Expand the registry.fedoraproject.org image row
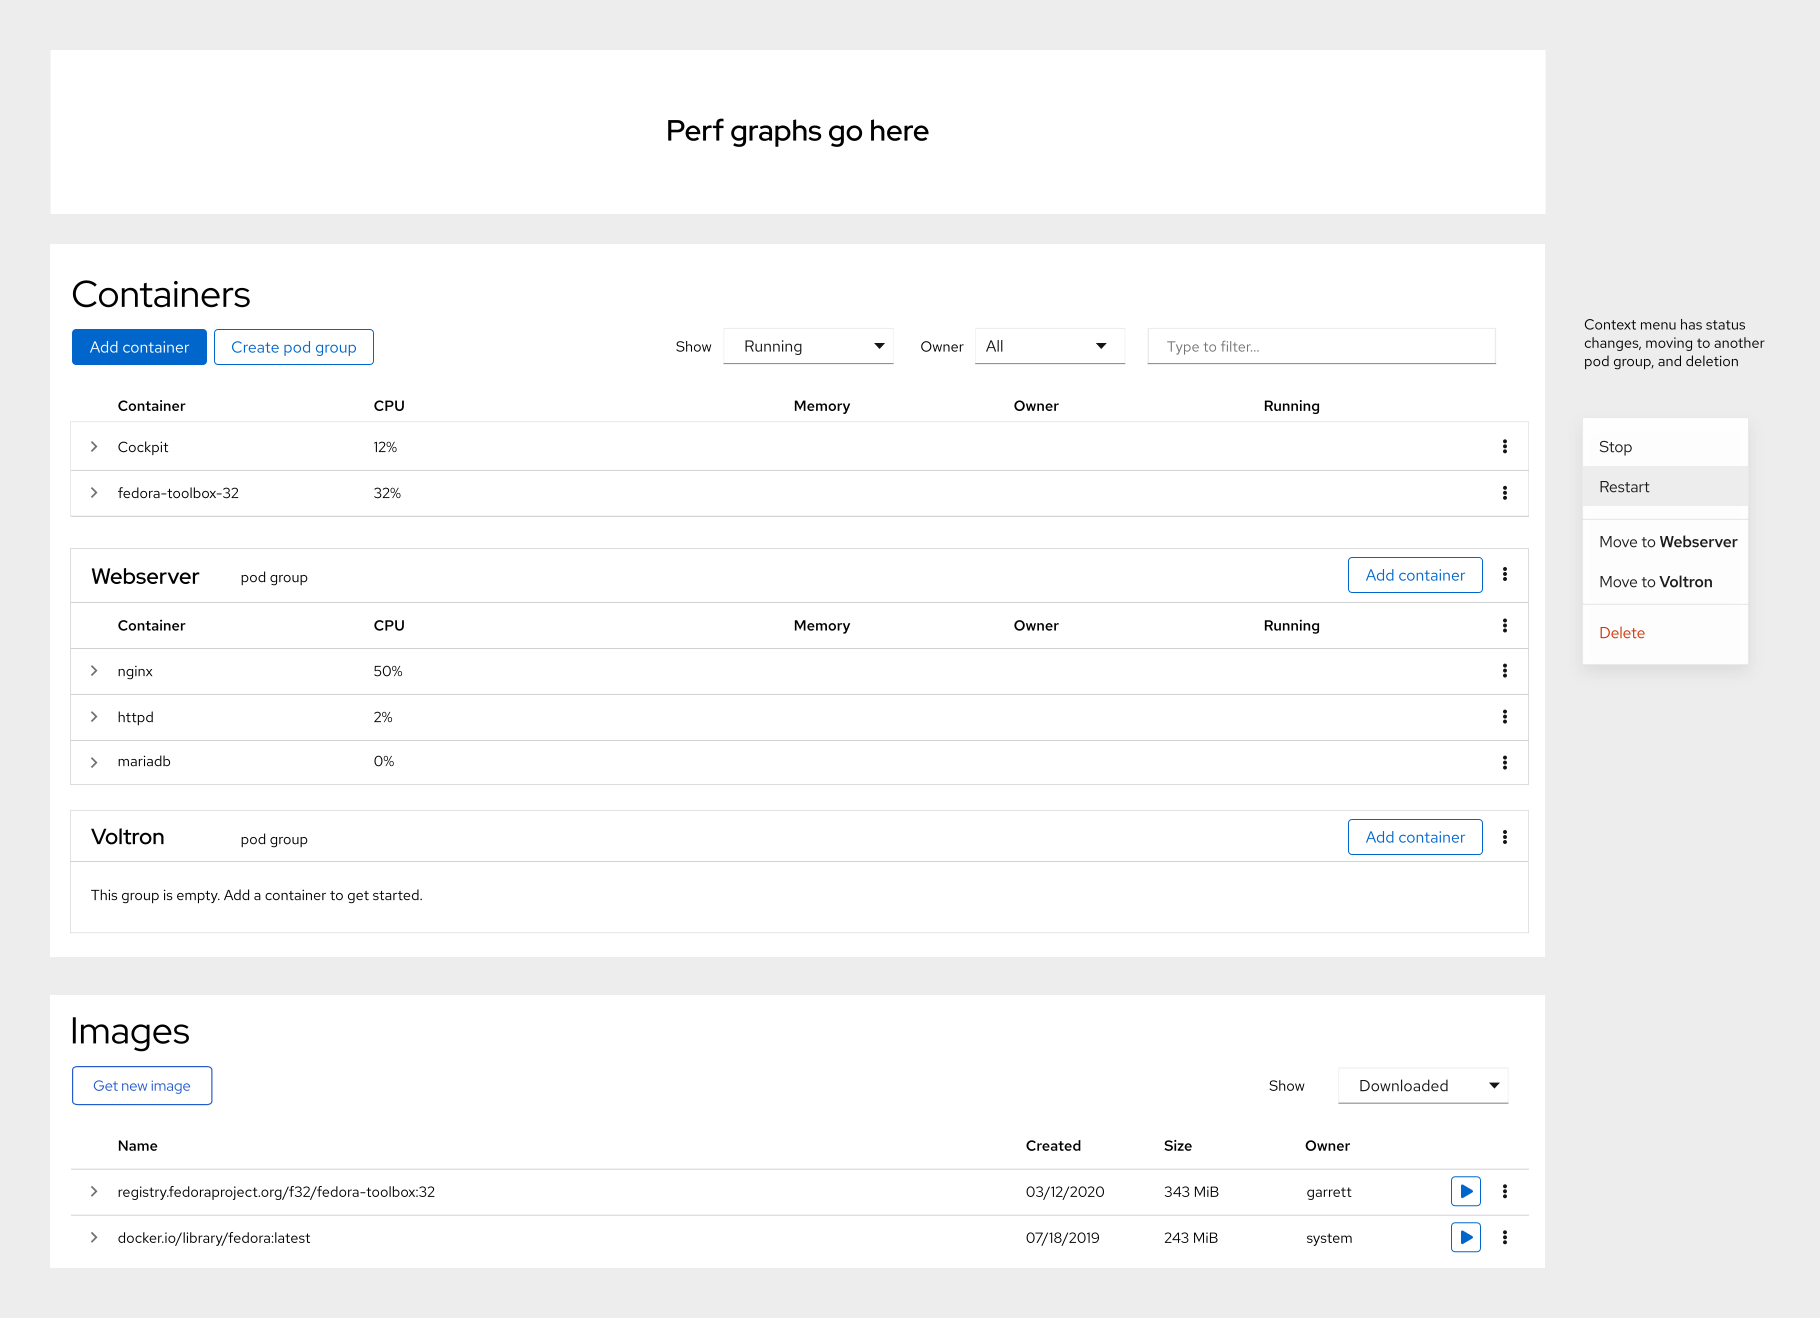Viewport: 1820px width, 1318px height. click(x=94, y=1191)
